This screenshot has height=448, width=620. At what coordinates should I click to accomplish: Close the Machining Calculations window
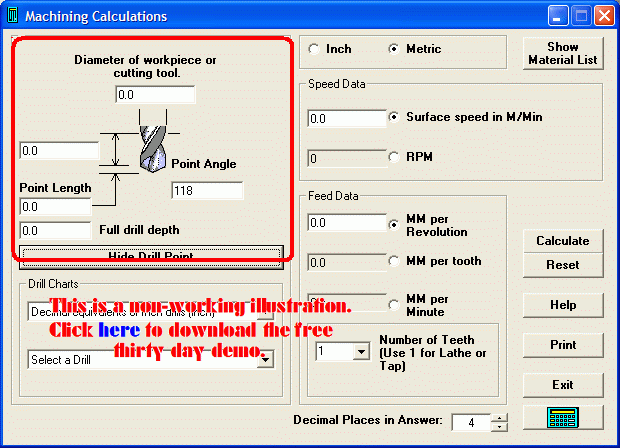coord(605,16)
